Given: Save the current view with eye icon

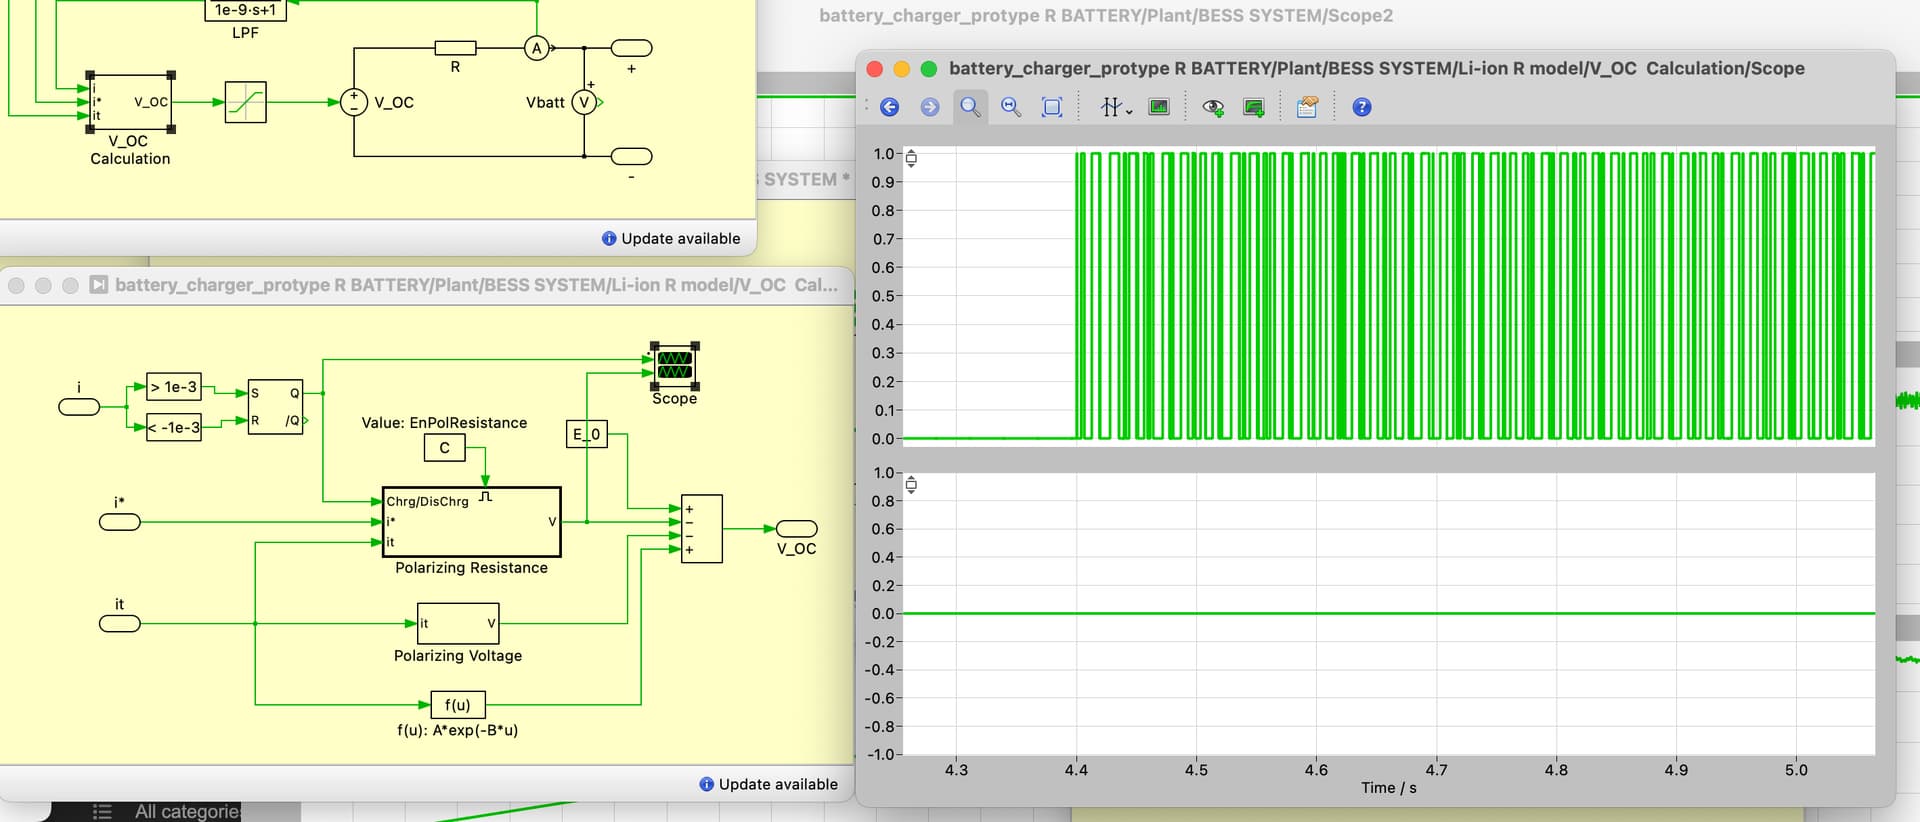Looking at the screenshot, I should tap(1213, 107).
